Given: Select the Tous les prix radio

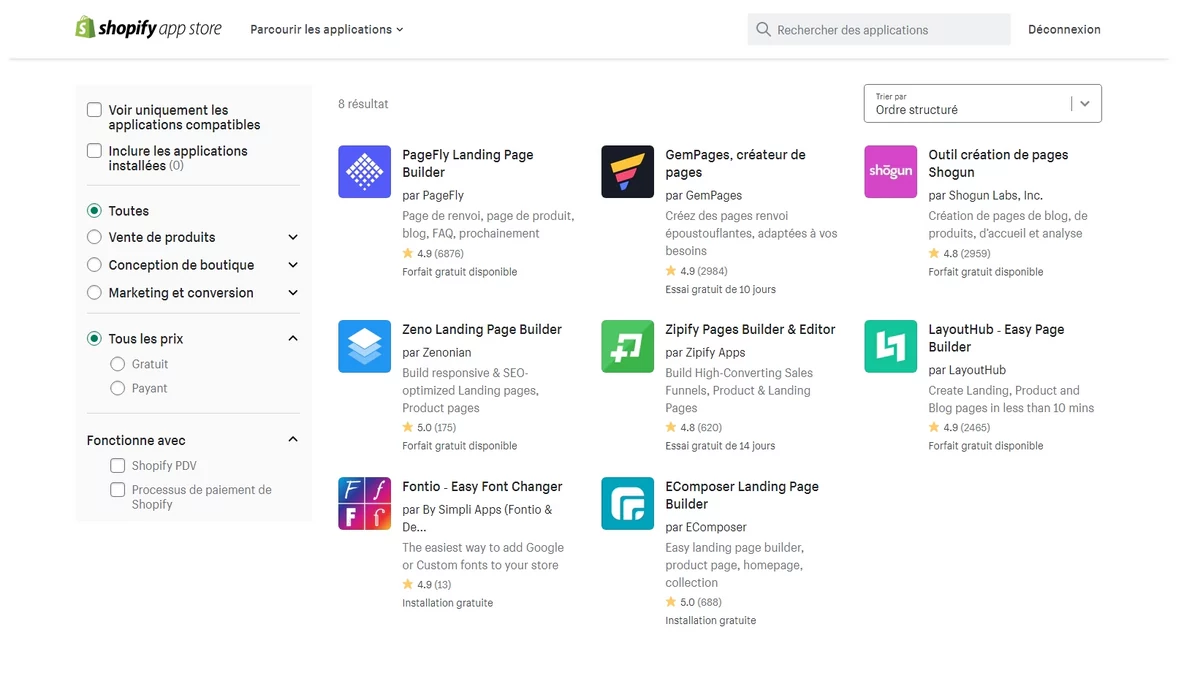Looking at the screenshot, I should tap(94, 339).
